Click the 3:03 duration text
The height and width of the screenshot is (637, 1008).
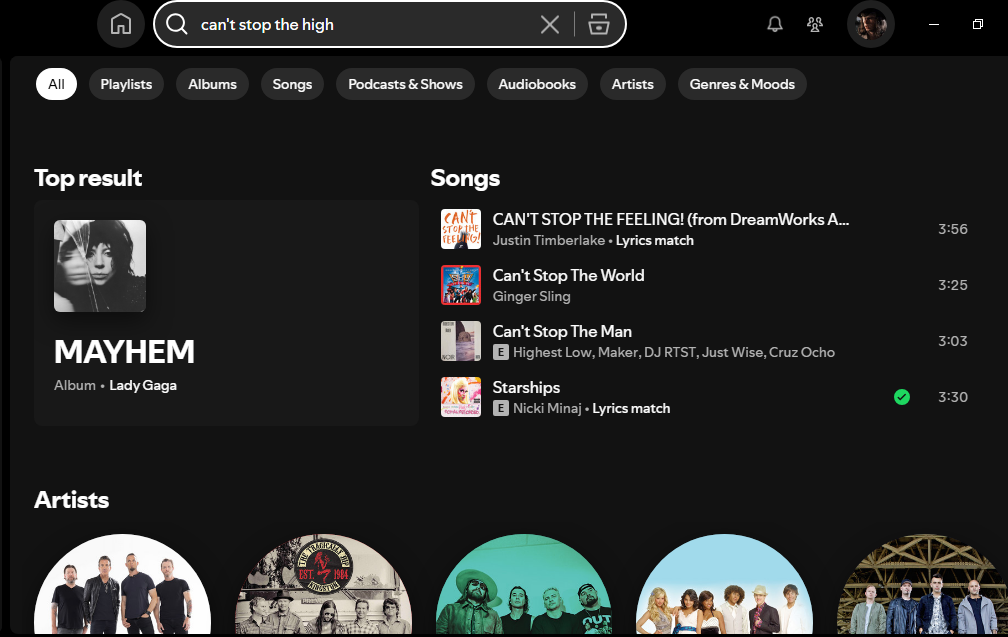(x=953, y=341)
